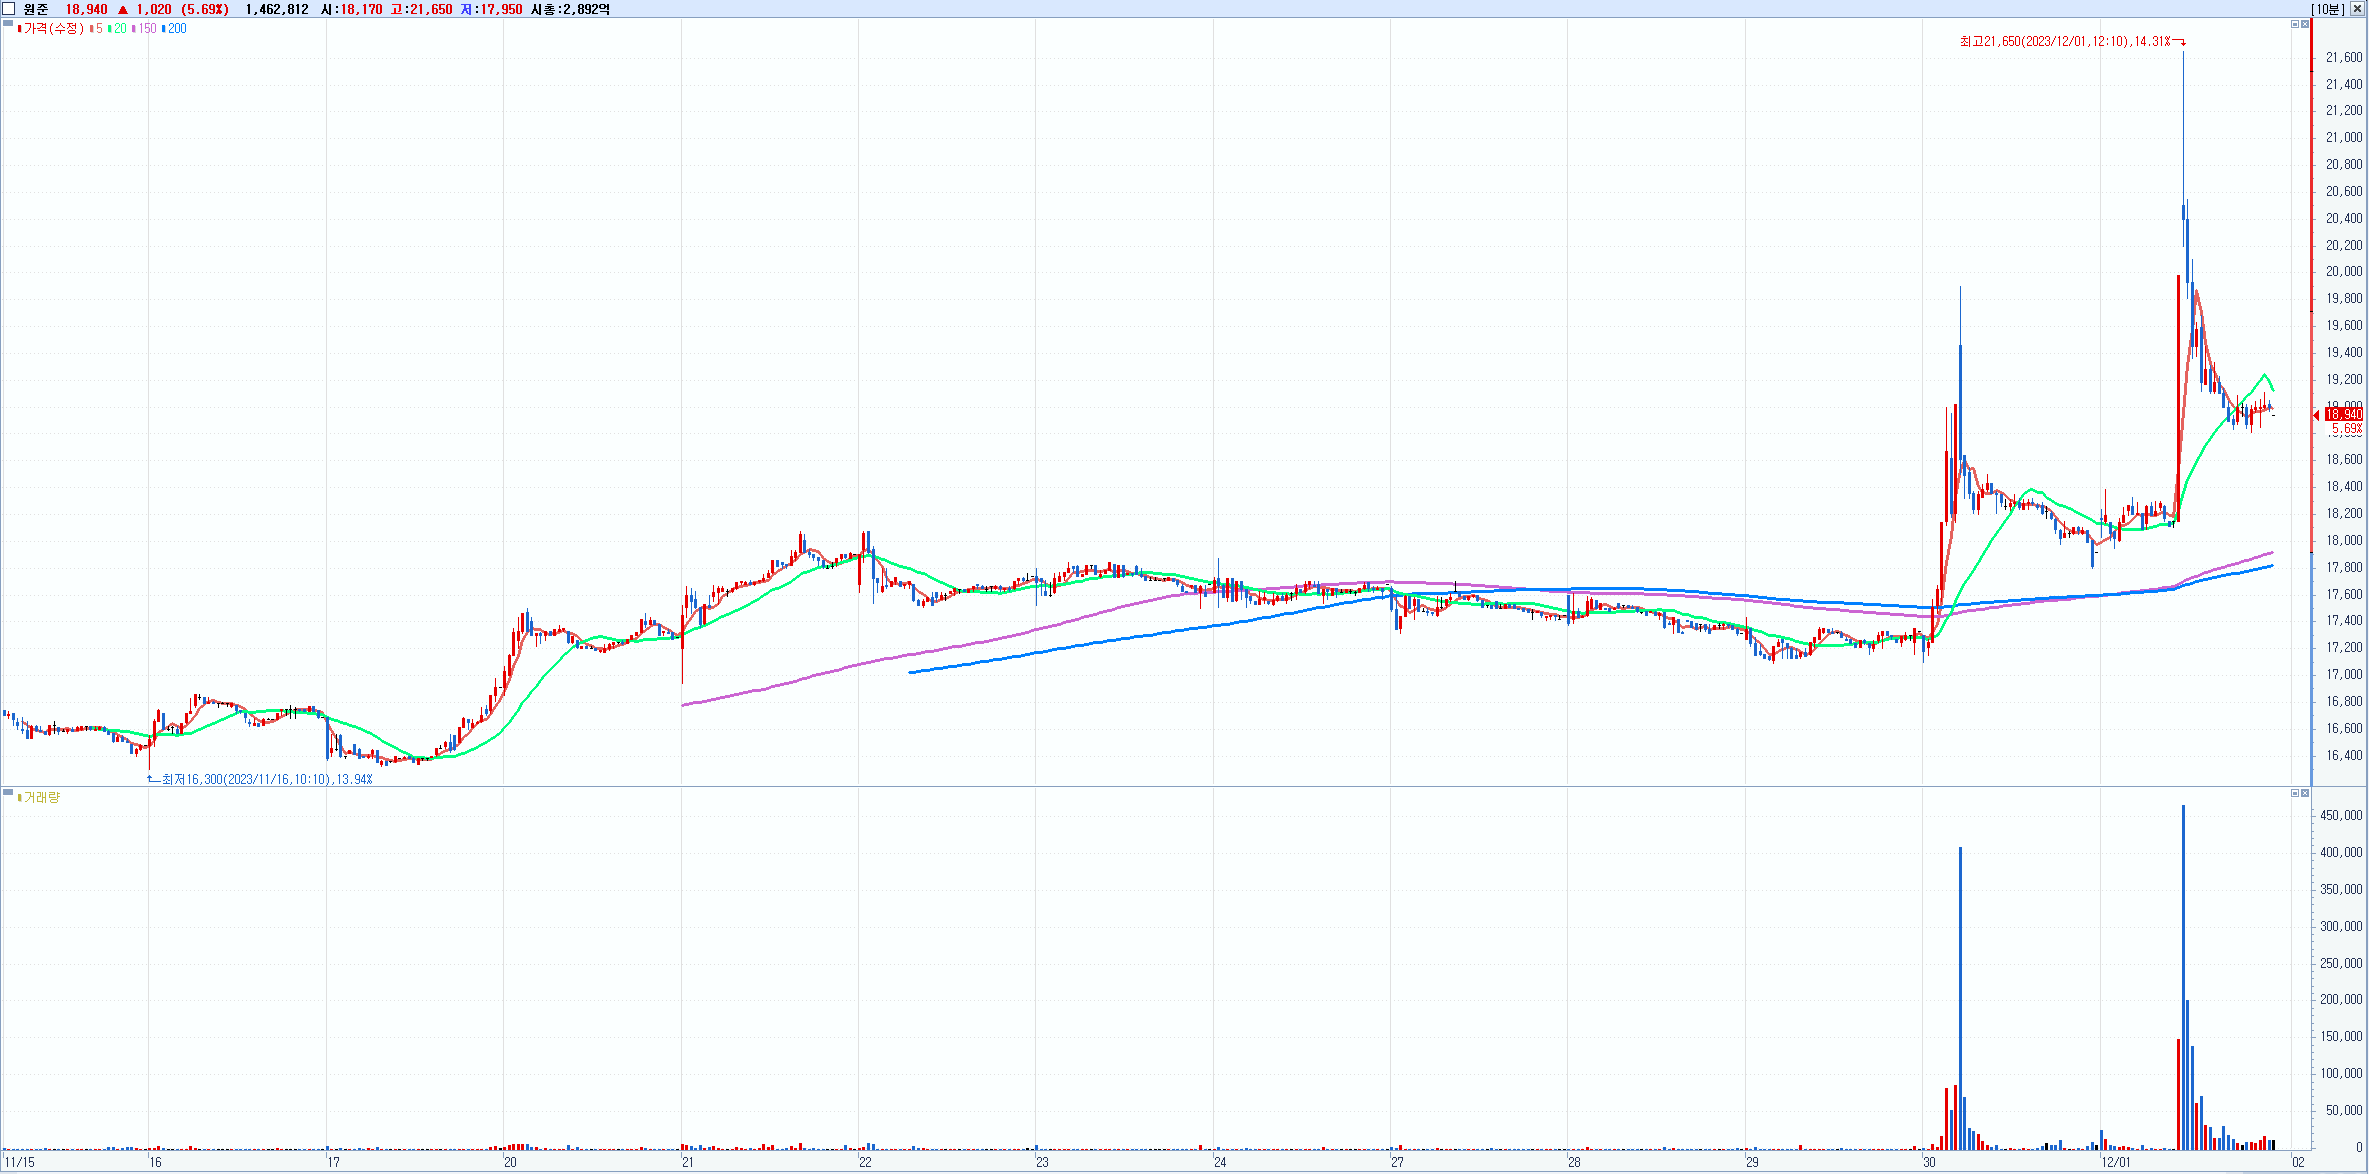Image resolution: width=2369 pixels, height=1174 pixels.
Task: Tick the checkbox beside 원준 stock name
Action: 9,9
